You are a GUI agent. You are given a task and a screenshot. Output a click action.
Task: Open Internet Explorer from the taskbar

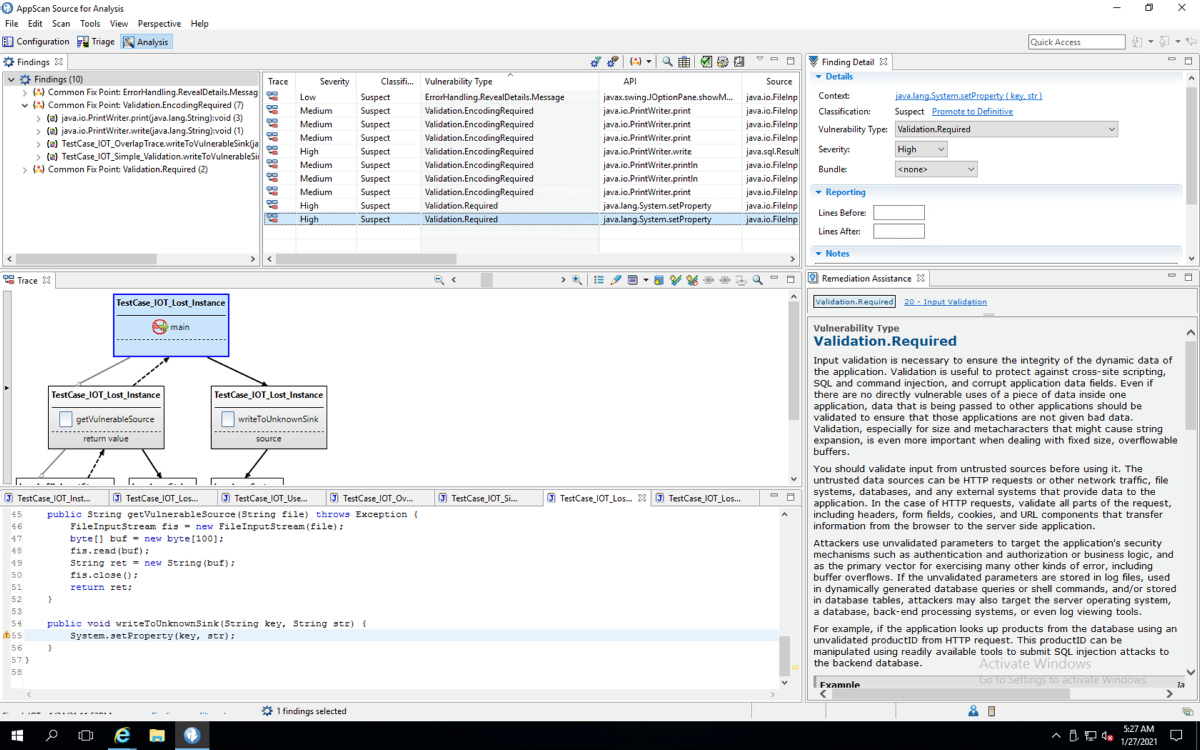(x=122, y=736)
